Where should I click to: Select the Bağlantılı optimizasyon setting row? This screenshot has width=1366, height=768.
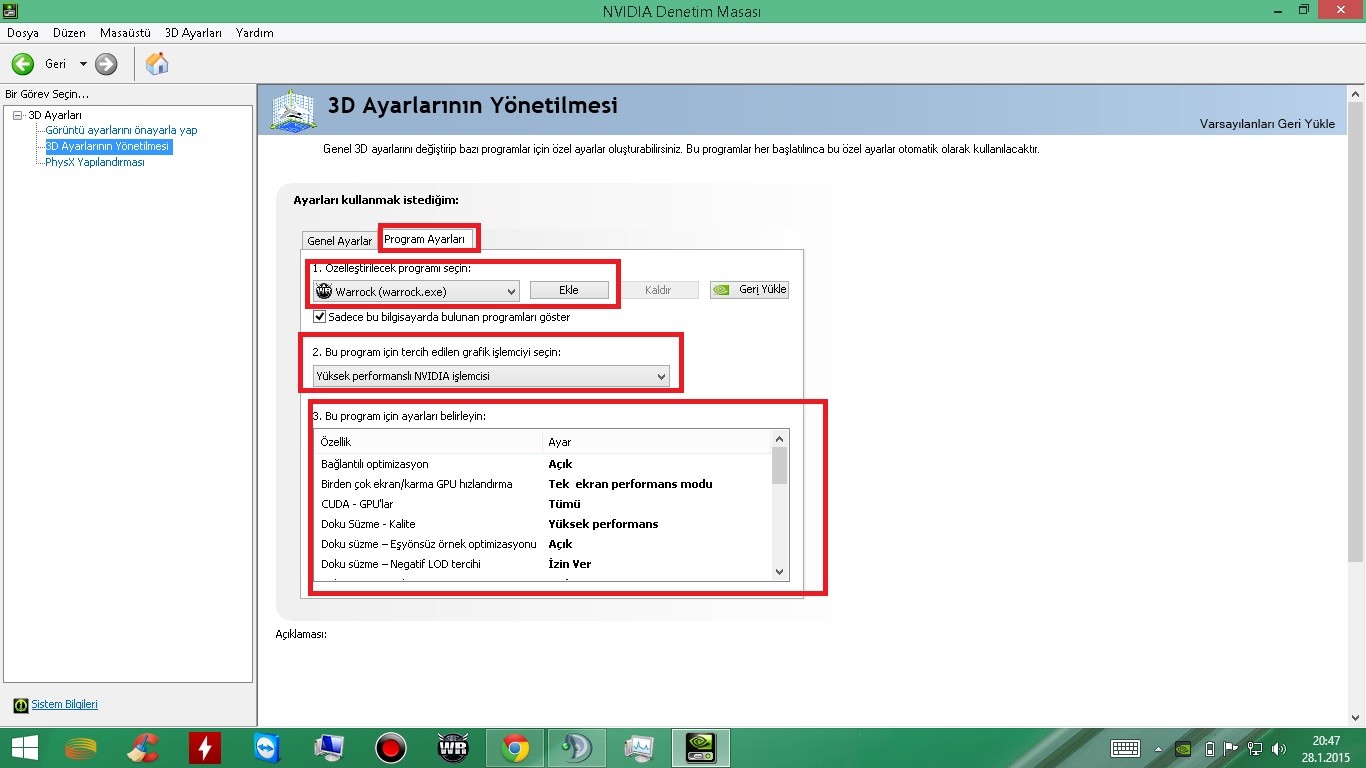(x=543, y=464)
